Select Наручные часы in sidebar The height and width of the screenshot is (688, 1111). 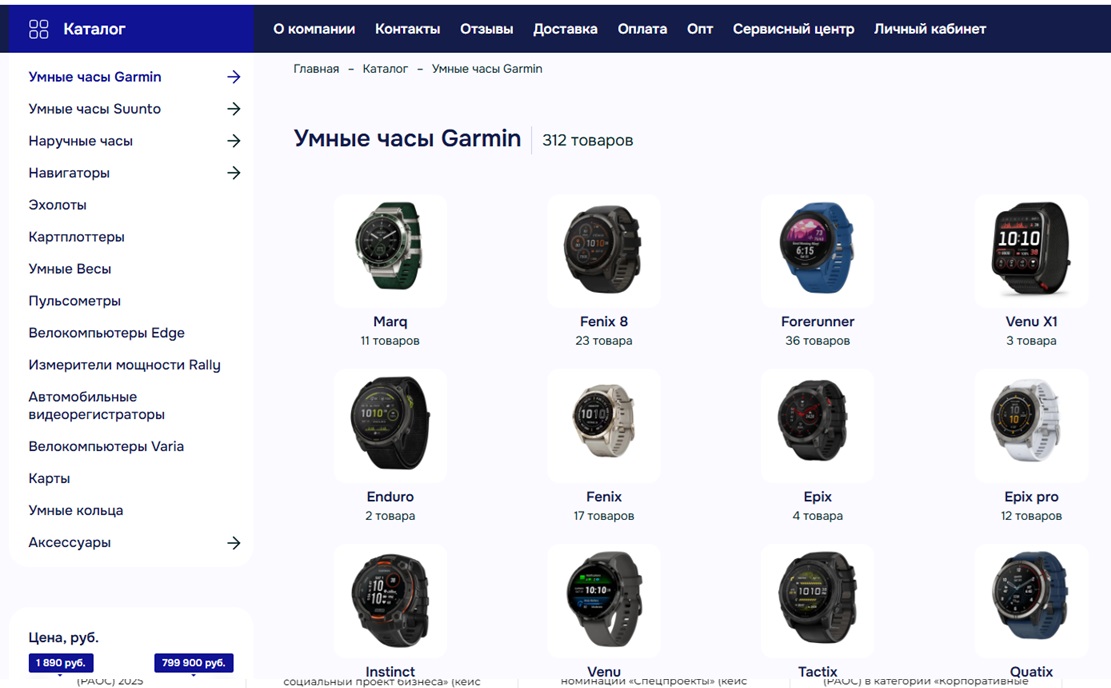point(80,141)
